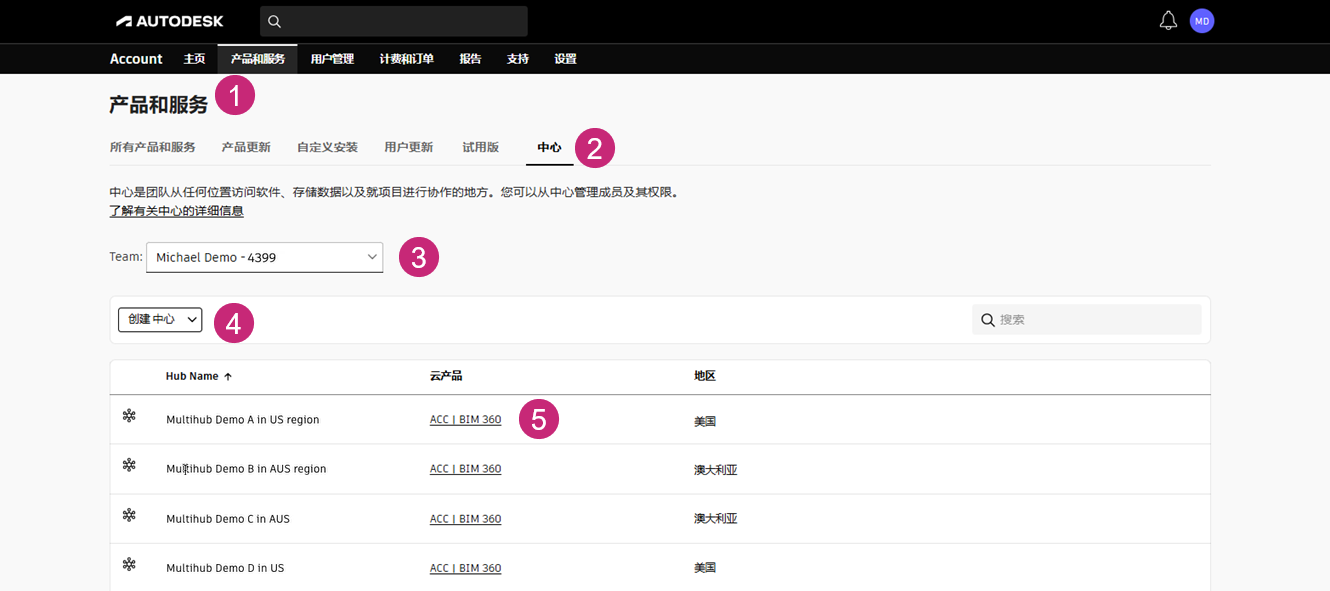This screenshot has height=591, width=1330.
Task: Go to 主页 in top navigation
Action: pos(195,59)
